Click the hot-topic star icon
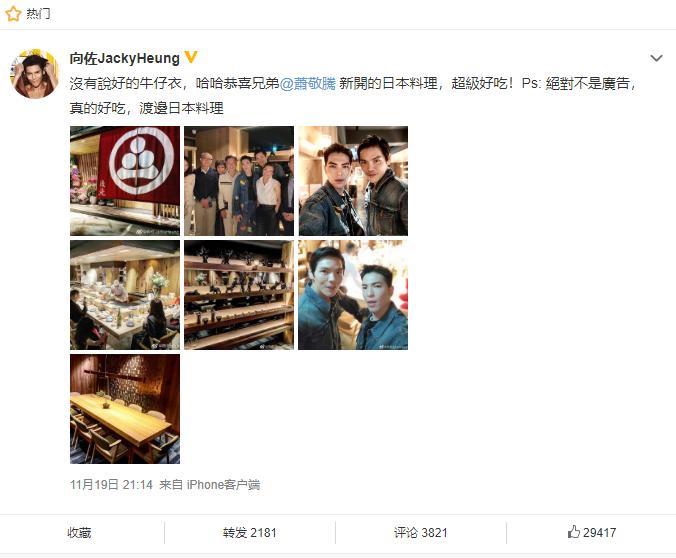676x558 pixels. 13,13
